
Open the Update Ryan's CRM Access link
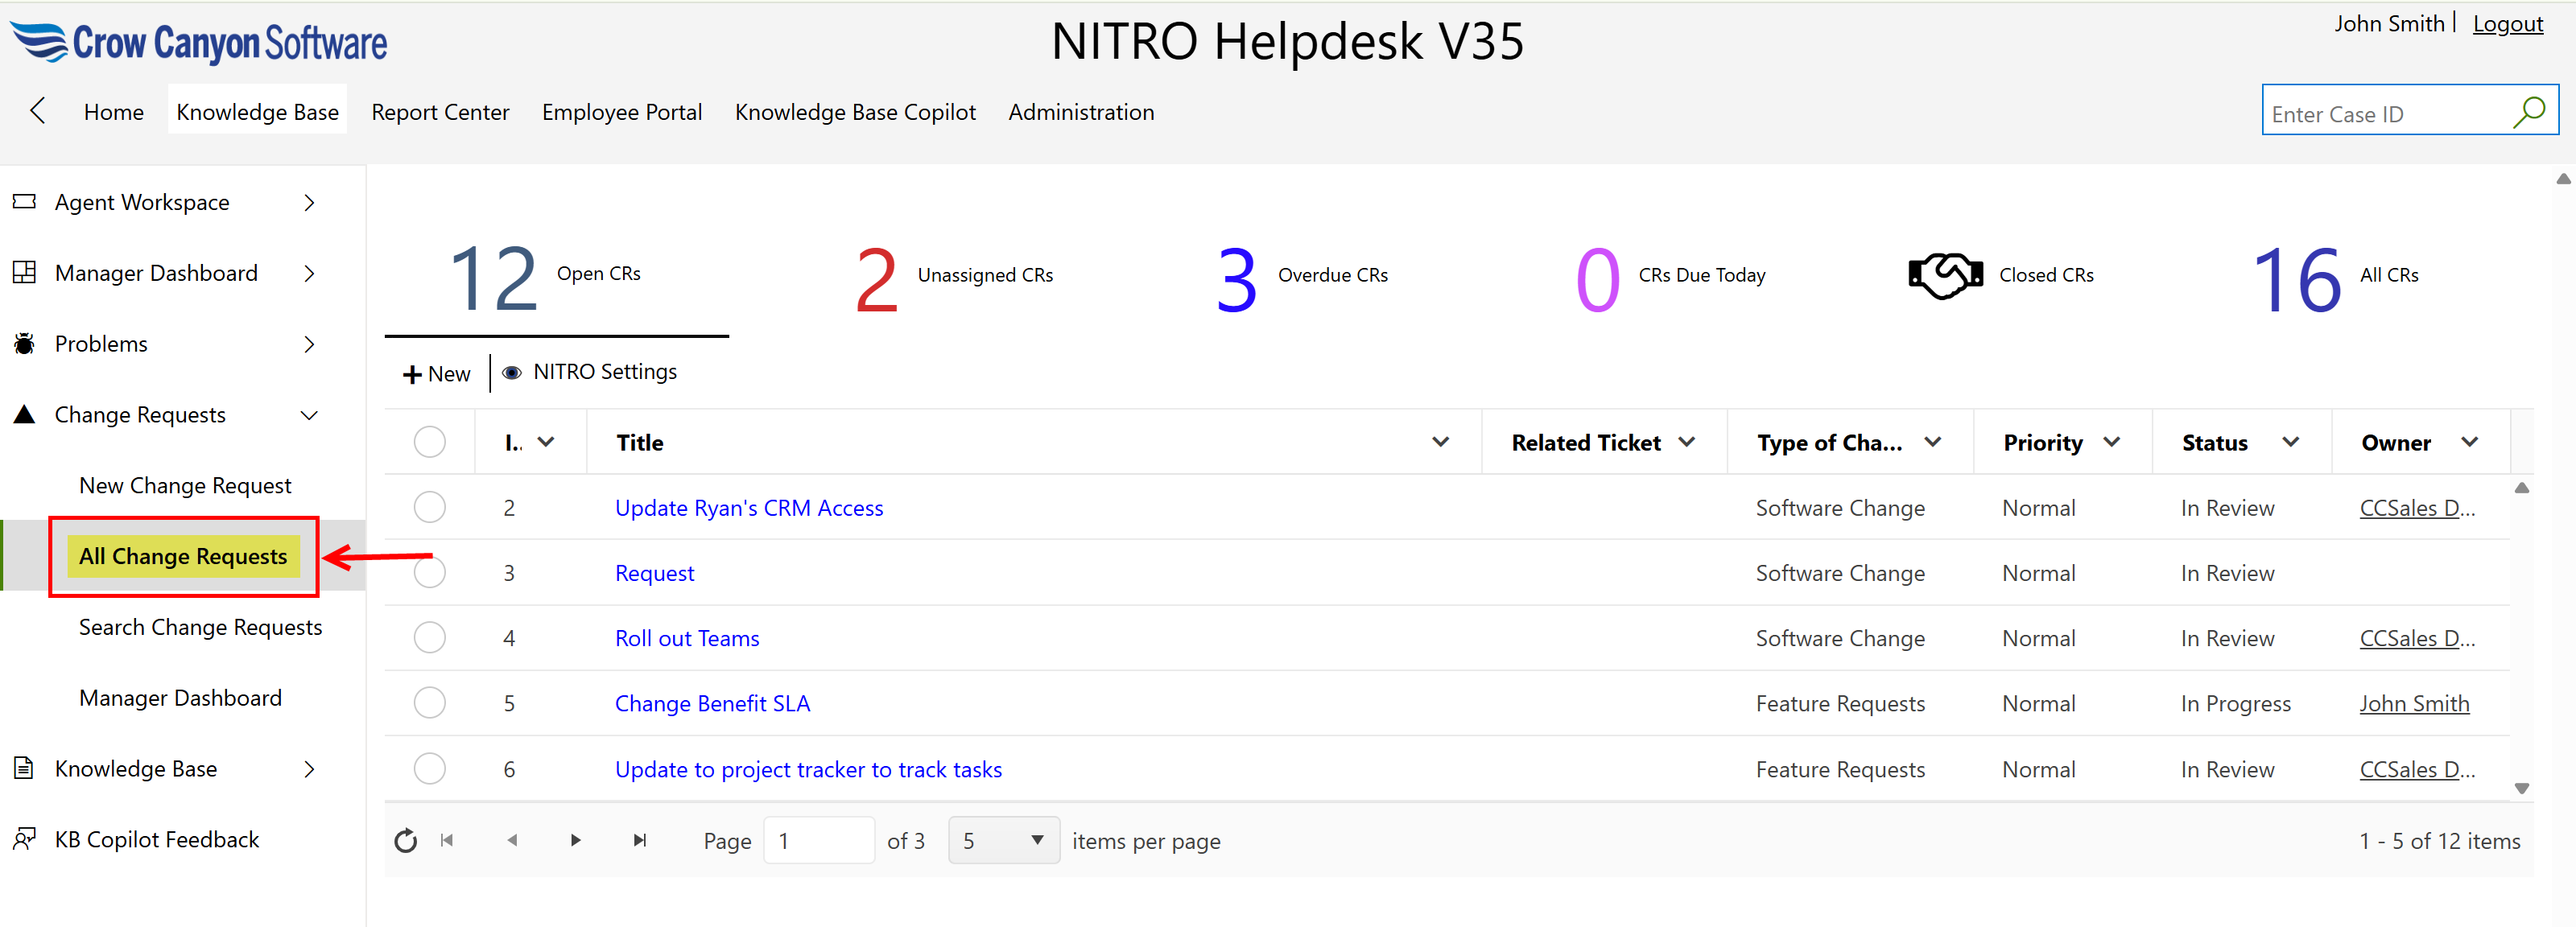coord(749,508)
